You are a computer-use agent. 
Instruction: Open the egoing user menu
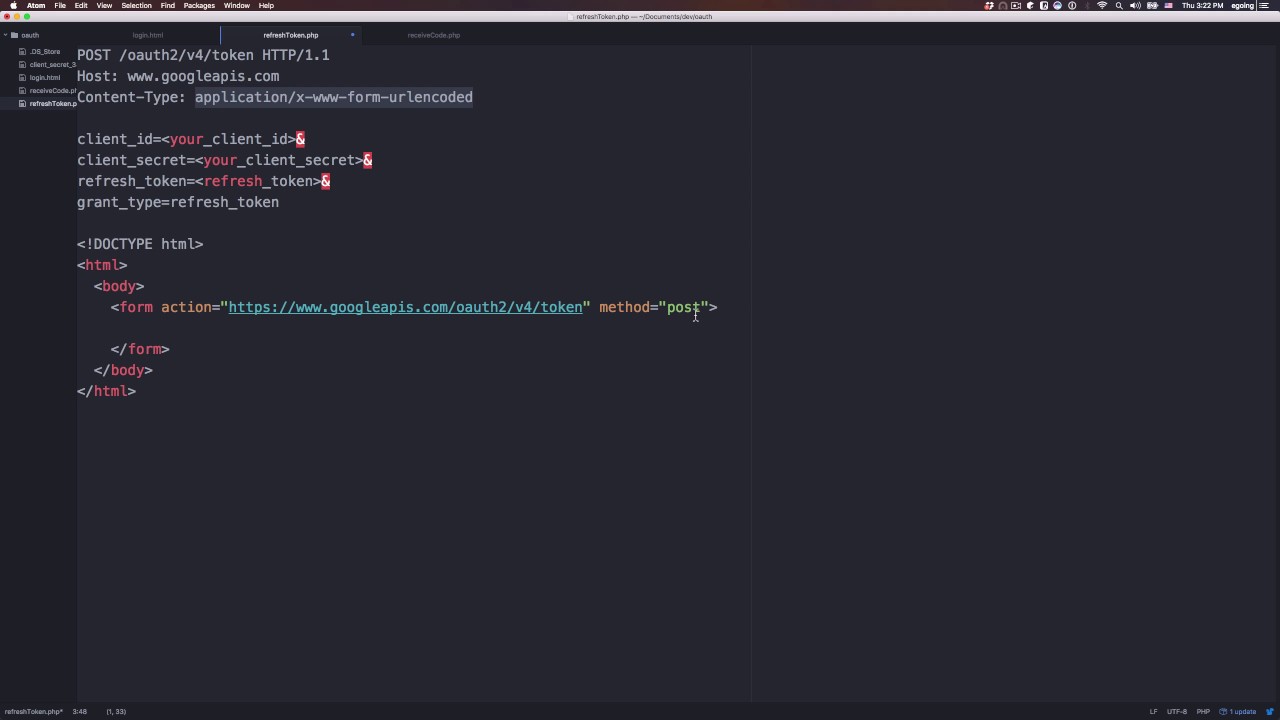point(1242,5)
